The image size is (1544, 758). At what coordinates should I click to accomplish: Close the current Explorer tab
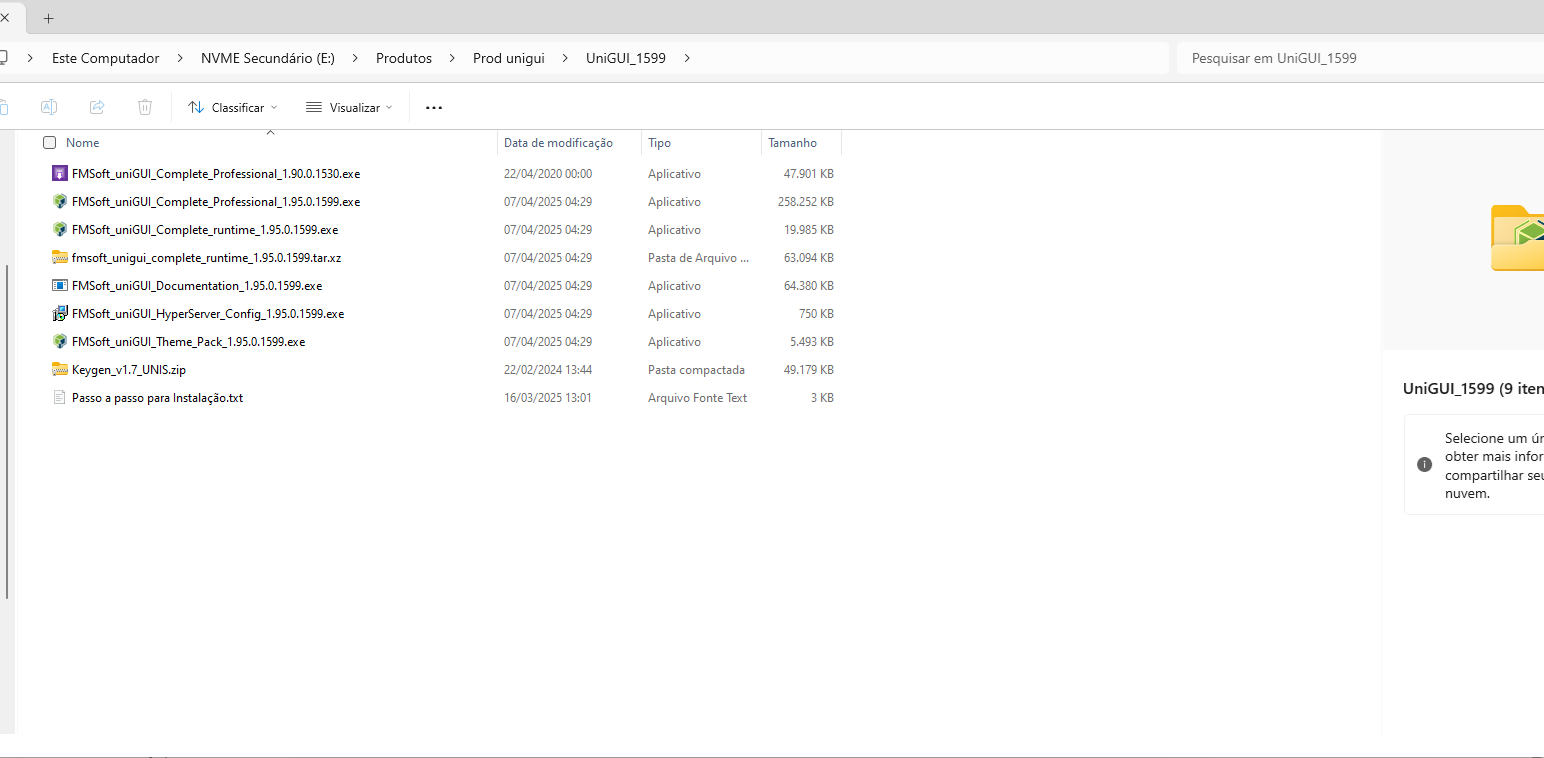[4, 18]
